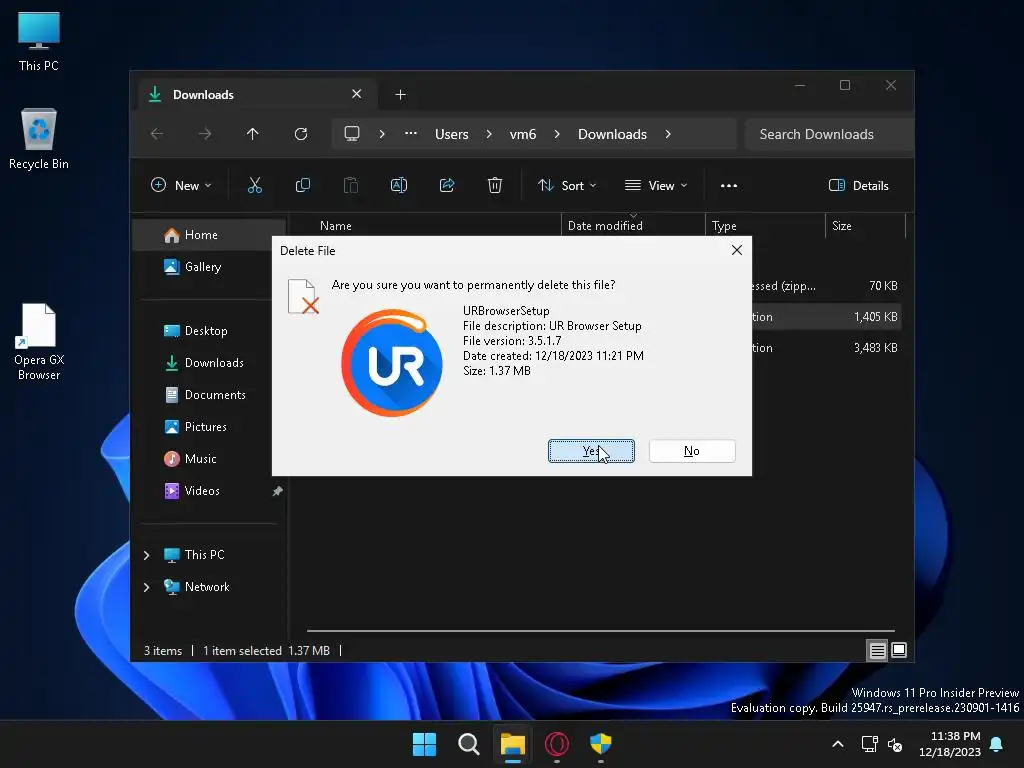Open the View dropdown menu
The height and width of the screenshot is (768, 1024).
coord(656,185)
